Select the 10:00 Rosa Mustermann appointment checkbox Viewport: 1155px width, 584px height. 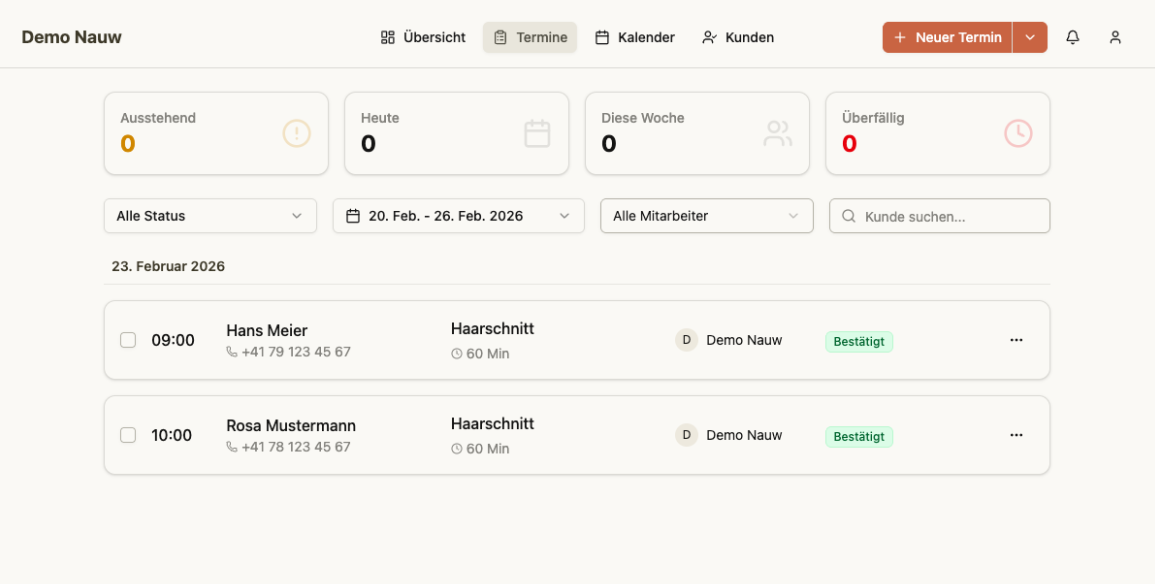[x=128, y=435]
